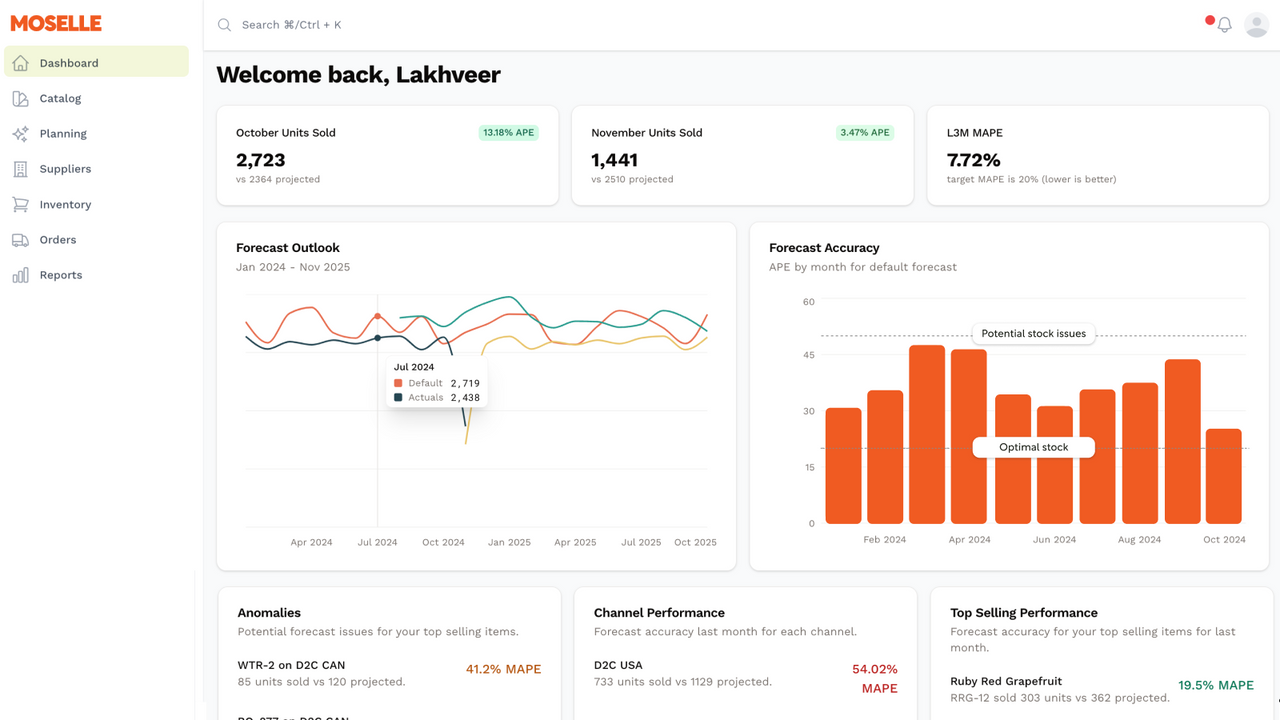Open Dashboard in the sidebar
Image resolution: width=1280 pixels, height=720 pixels.
pos(96,63)
